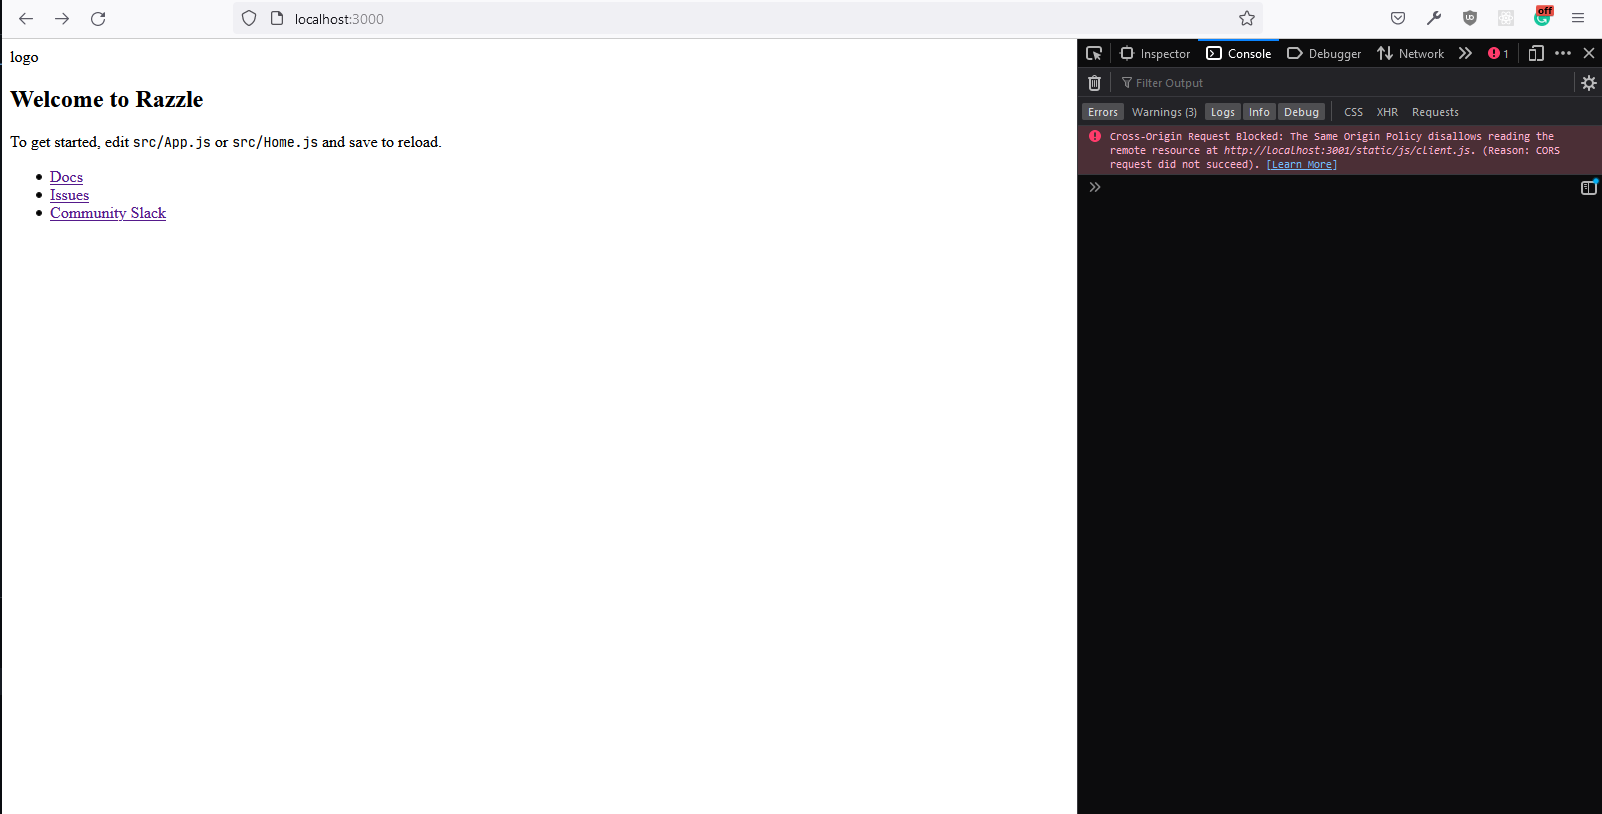The width and height of the screenshot is (1602, 814).
Task: Click the src/Home.js code text
Action: pos(275,142)
